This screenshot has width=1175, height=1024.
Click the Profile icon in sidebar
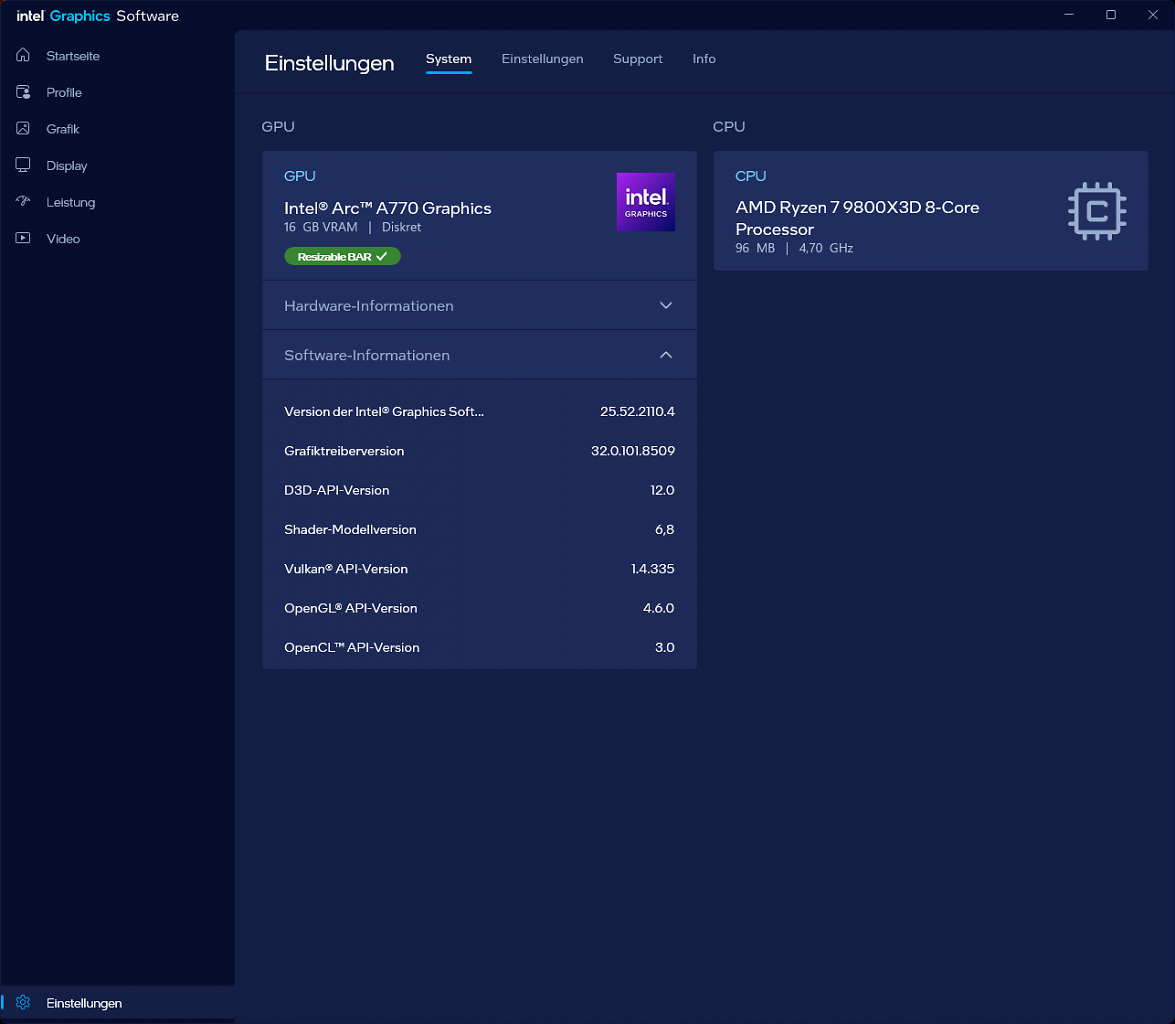(x=23, y=92)
